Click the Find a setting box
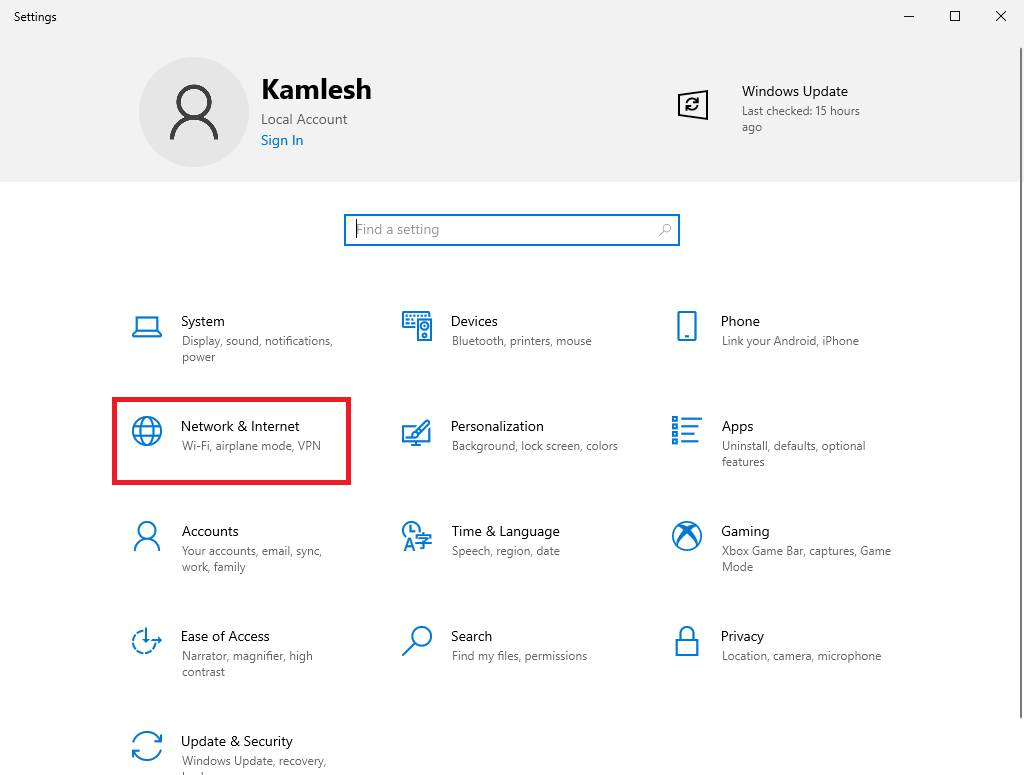Screen dimensions: 1024x775 tap(512, 230)
